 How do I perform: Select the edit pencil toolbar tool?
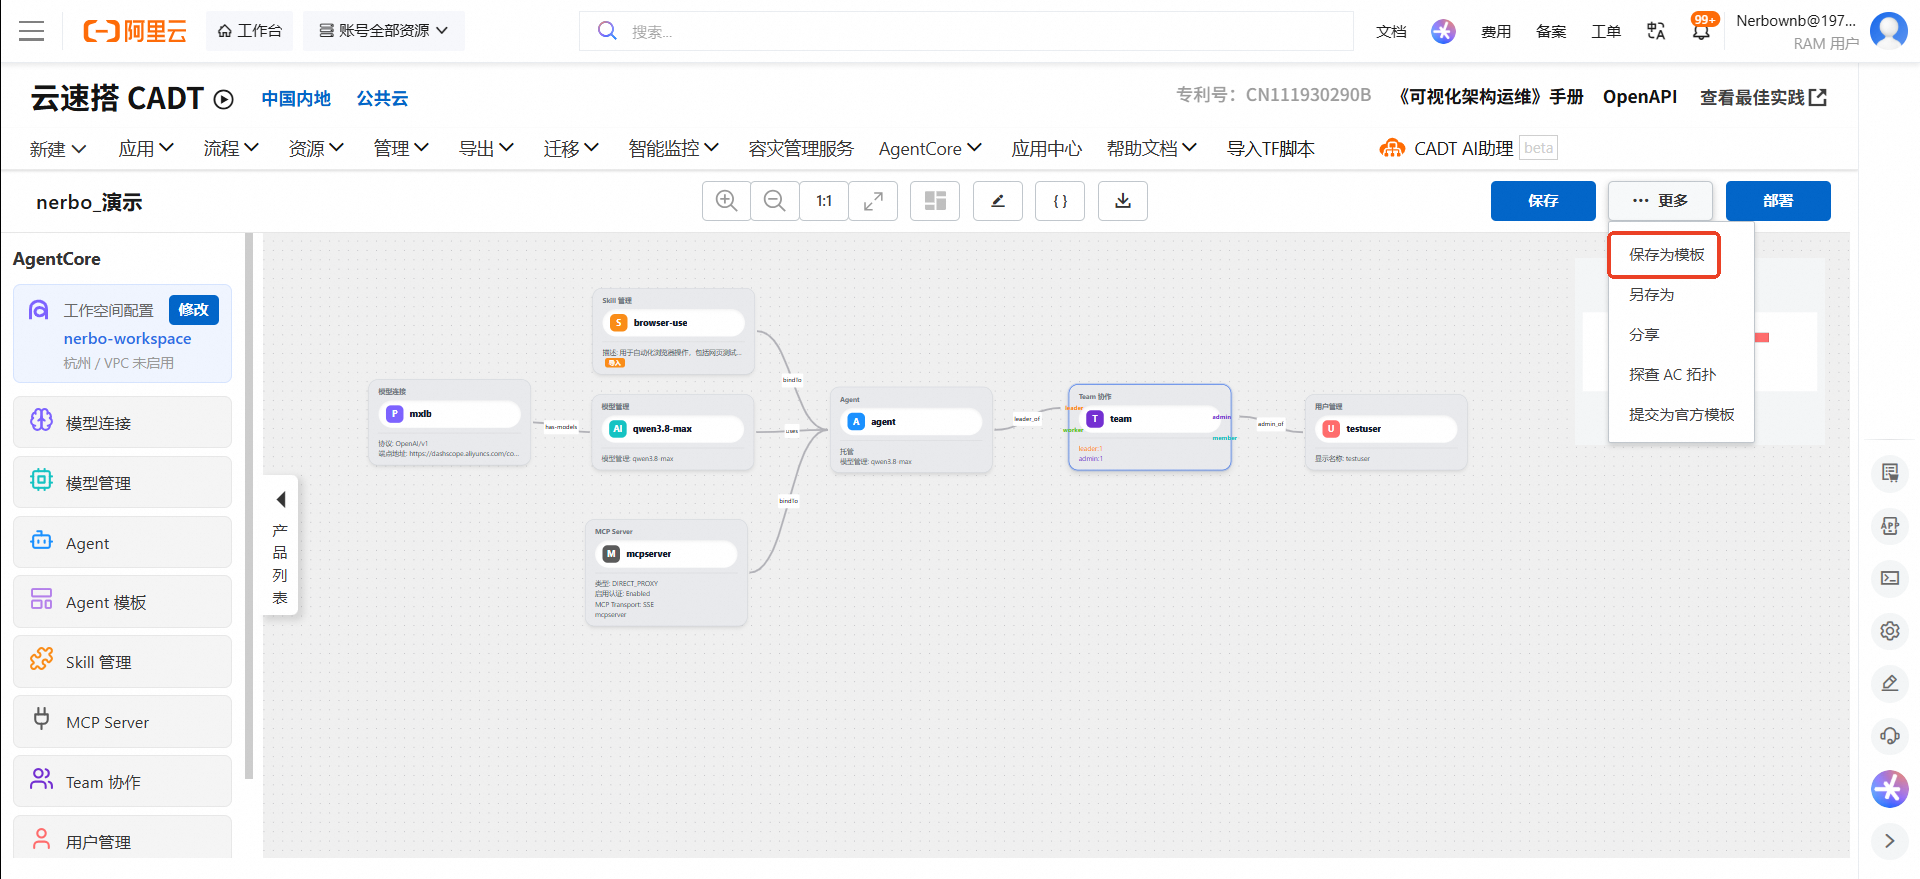(998, 201)
